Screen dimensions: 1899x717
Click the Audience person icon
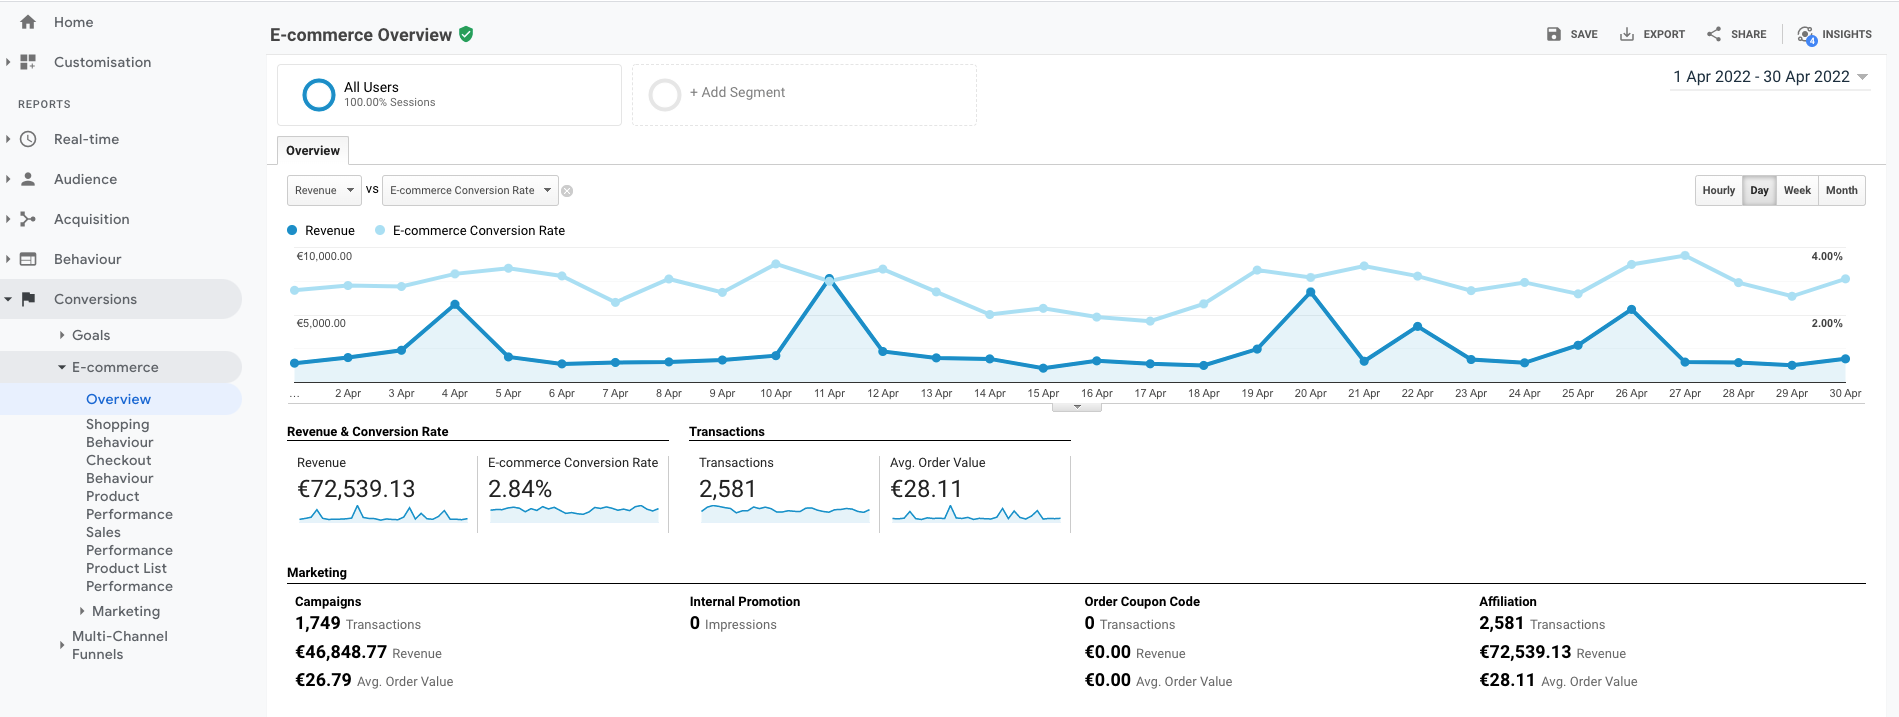28,179
